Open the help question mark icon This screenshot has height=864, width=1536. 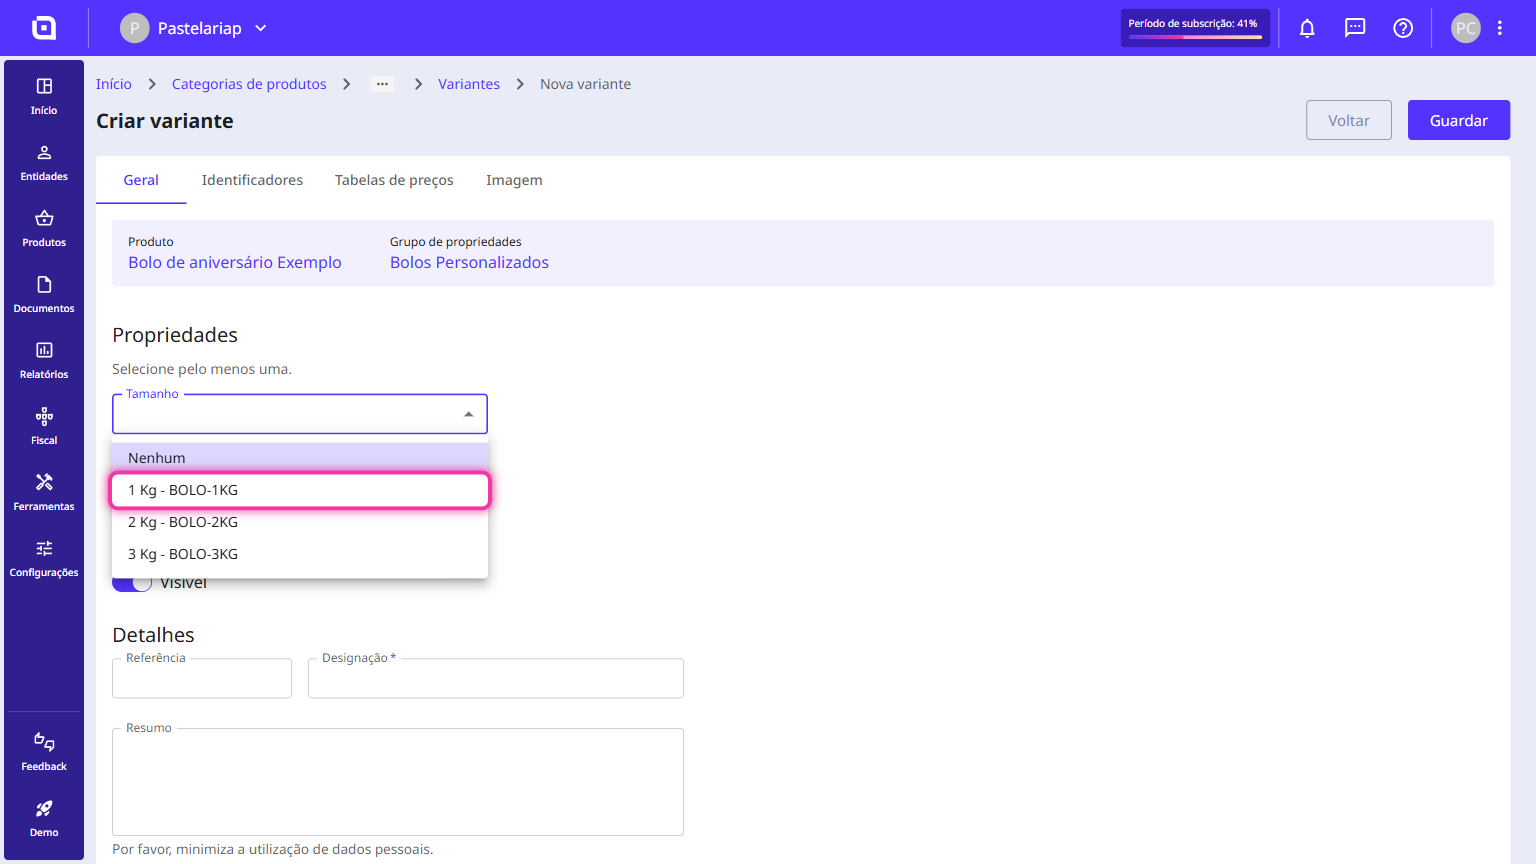click(x=1403, y=28)
